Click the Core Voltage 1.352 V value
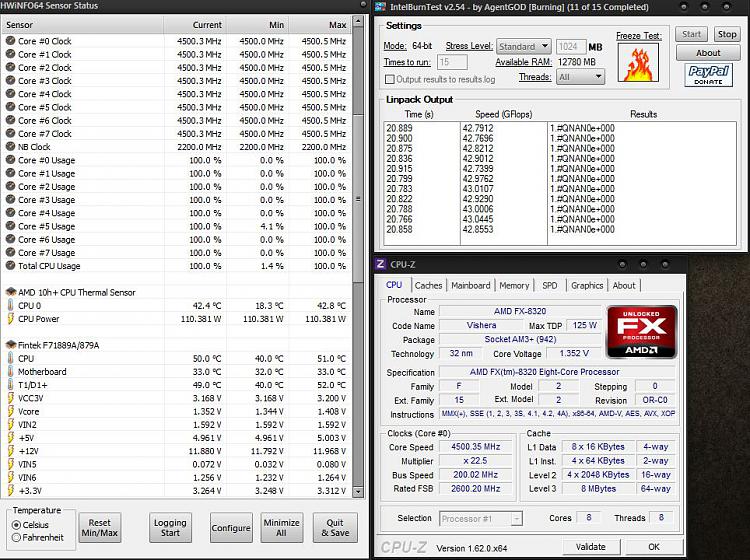Viewport: 750px width, 560px height. click(574, 353)
